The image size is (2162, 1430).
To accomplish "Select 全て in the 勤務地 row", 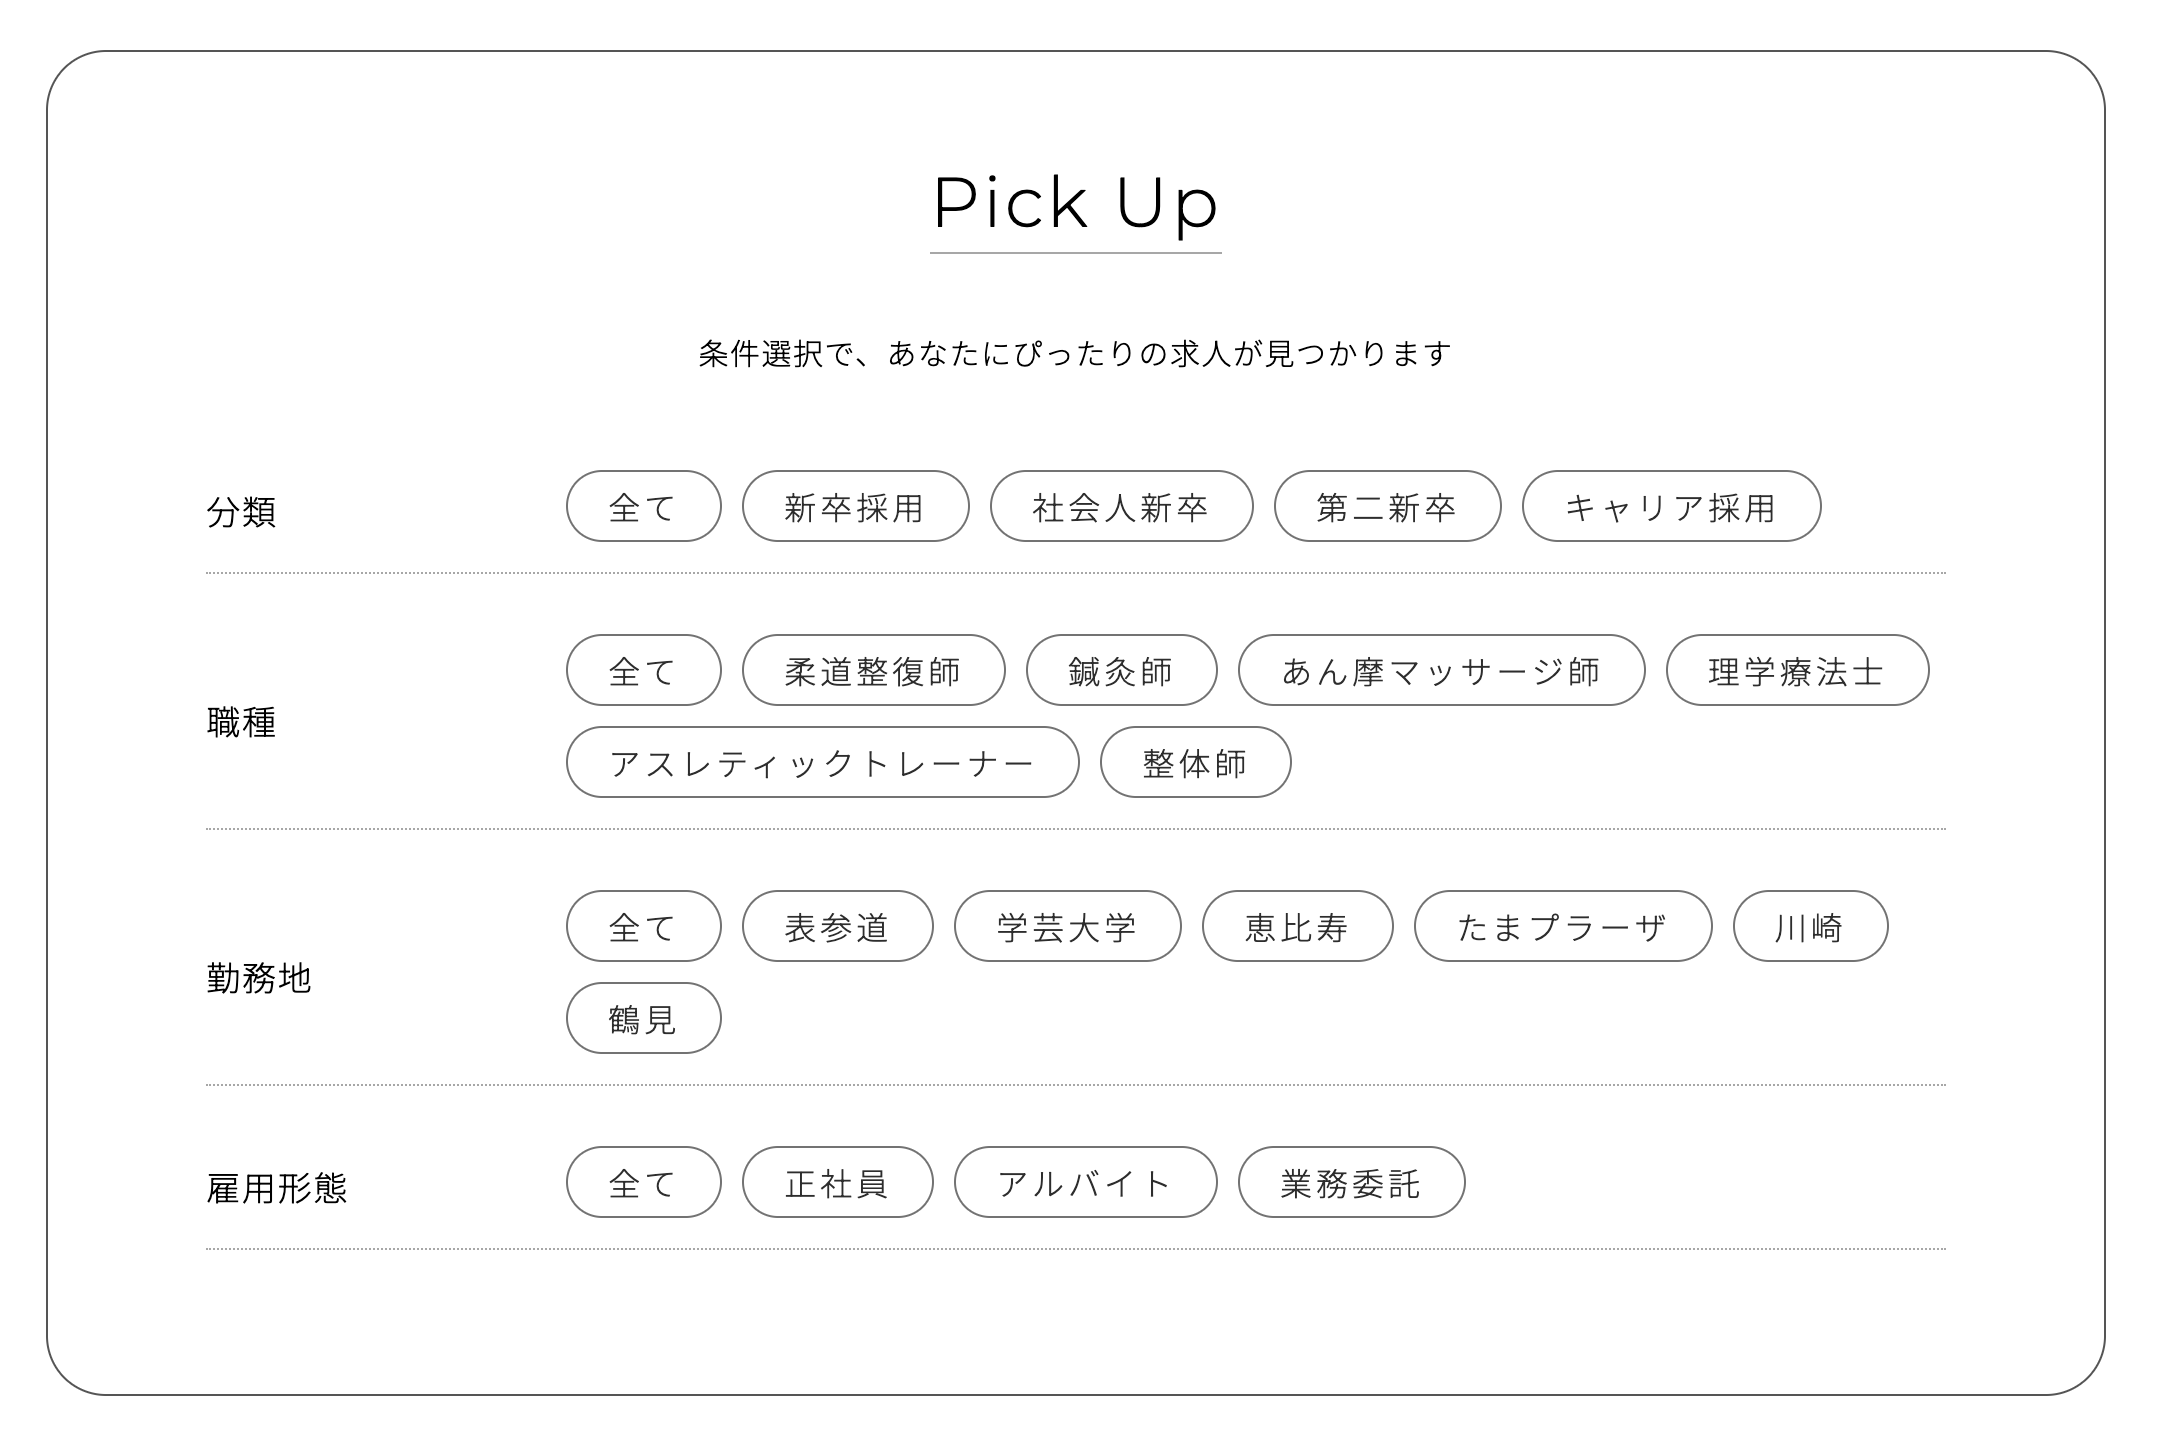I will (643, 927).
